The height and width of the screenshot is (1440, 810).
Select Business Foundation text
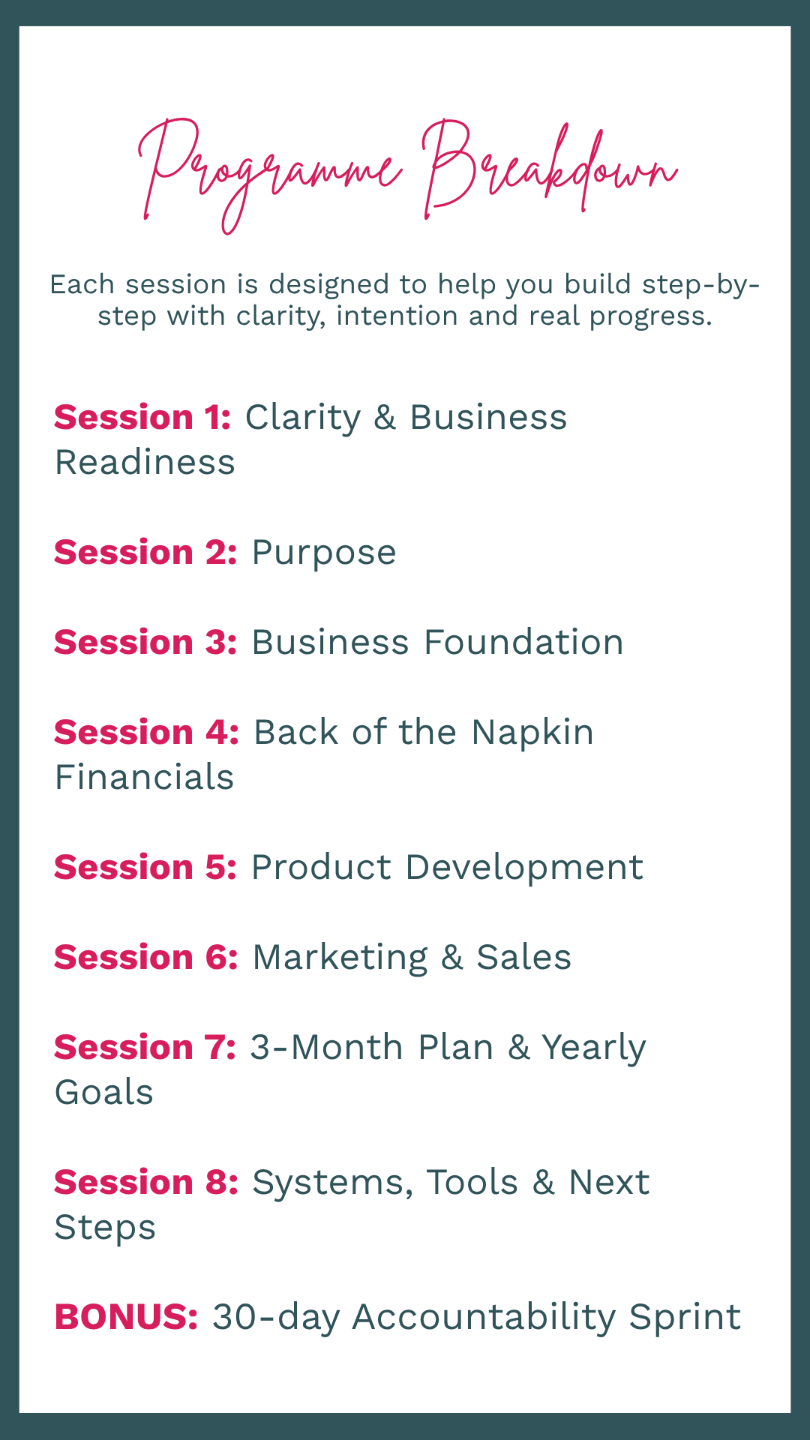point(437,642)
